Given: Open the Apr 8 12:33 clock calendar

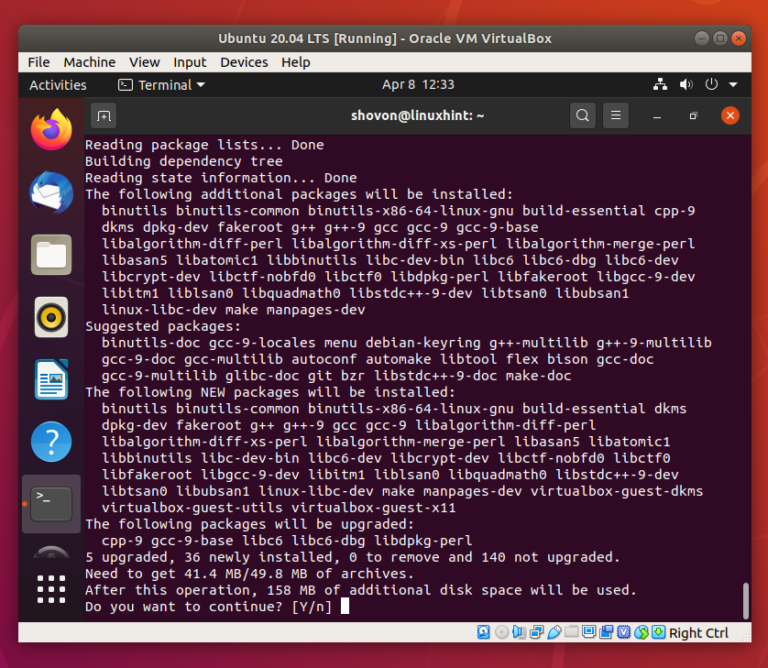Looking at the screenshot, I should [x=418, y=85].
